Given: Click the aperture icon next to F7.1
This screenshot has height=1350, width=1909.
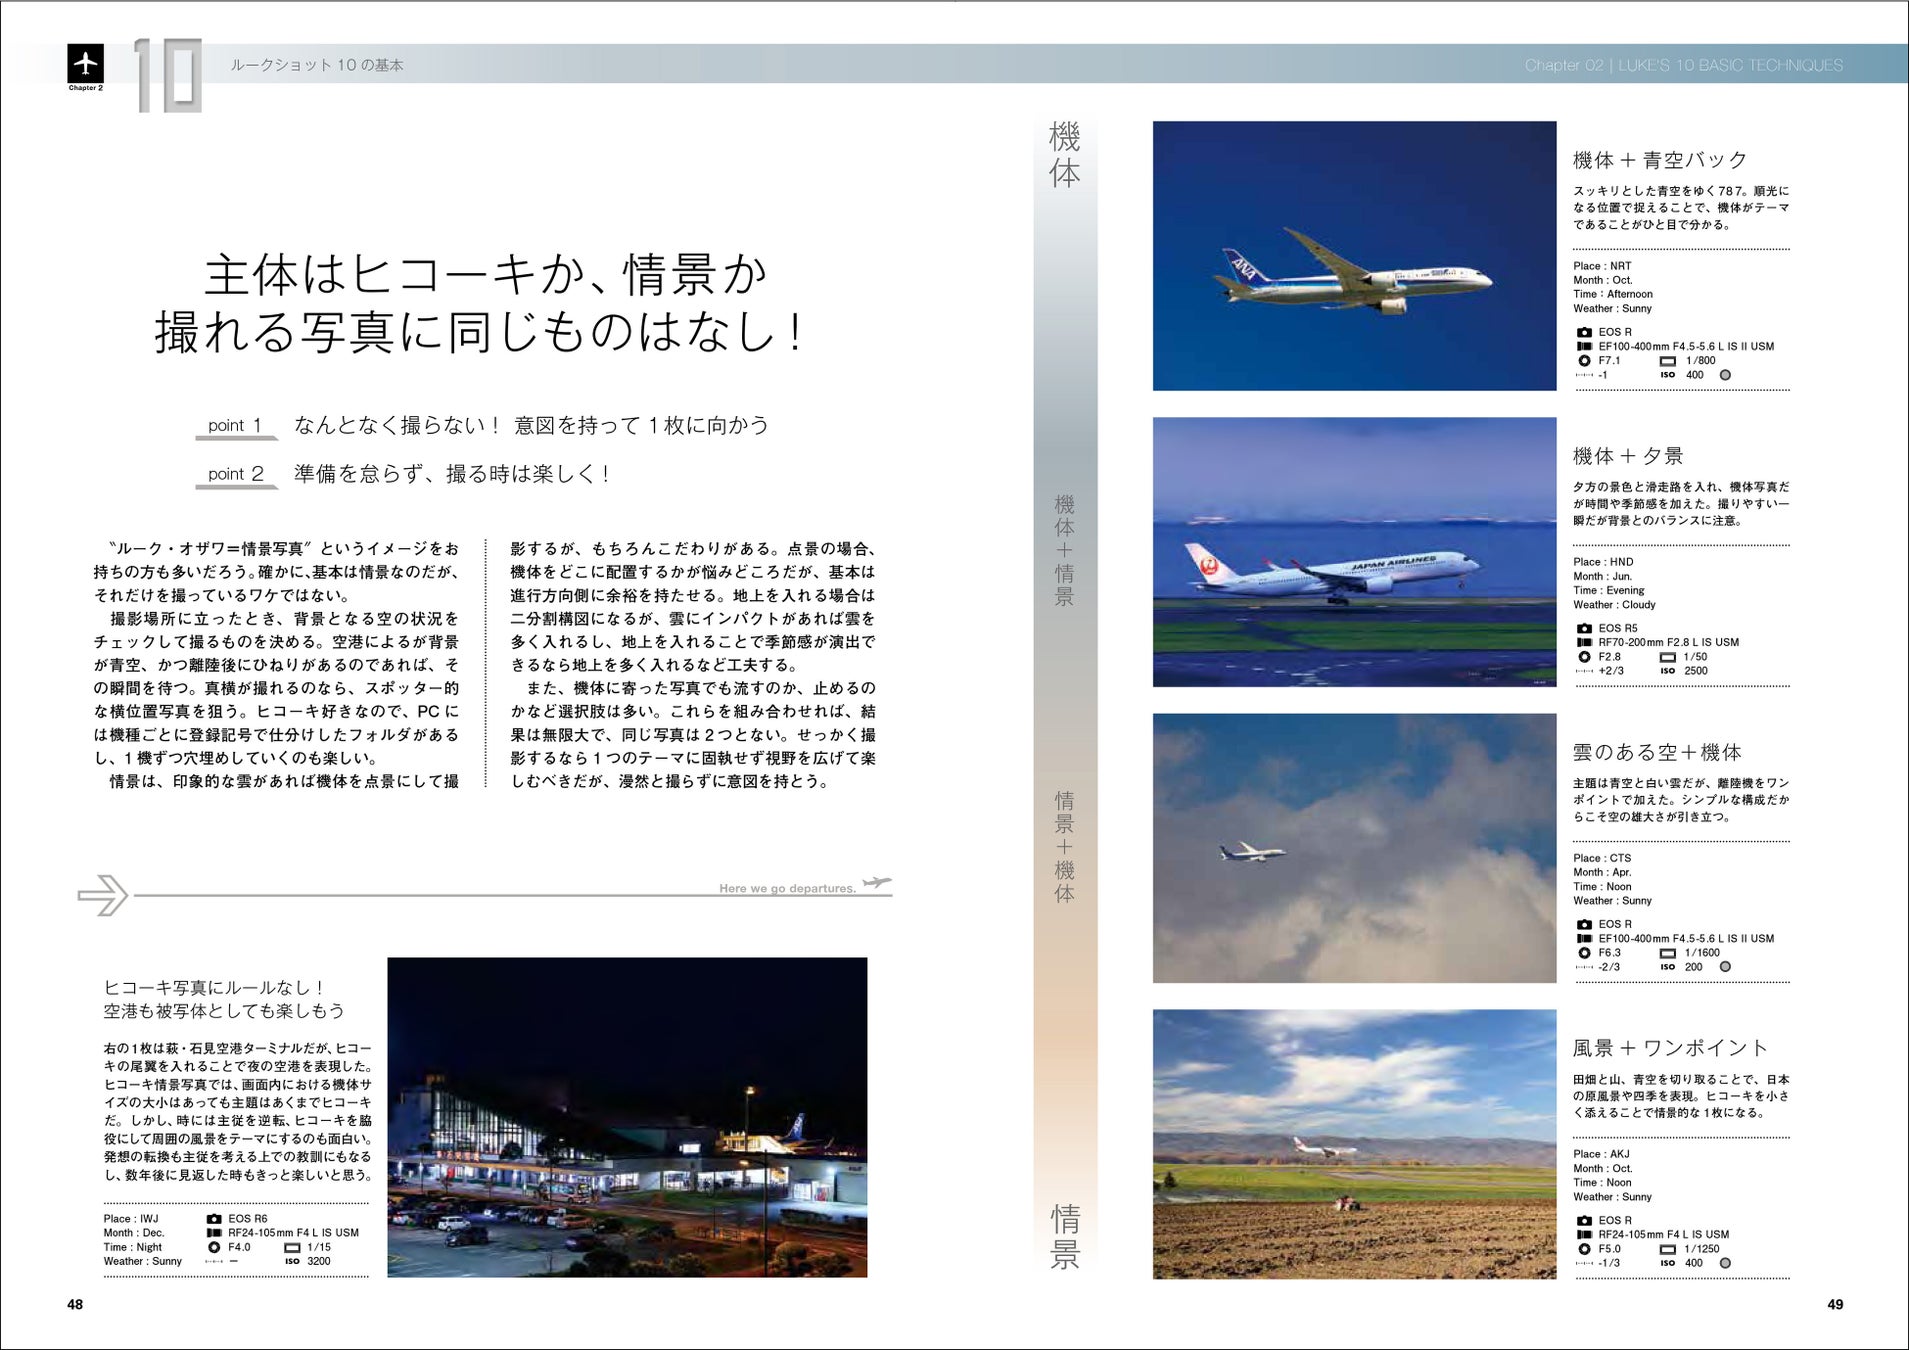Looking at the screenshot, I should (x=1584, y=361).
